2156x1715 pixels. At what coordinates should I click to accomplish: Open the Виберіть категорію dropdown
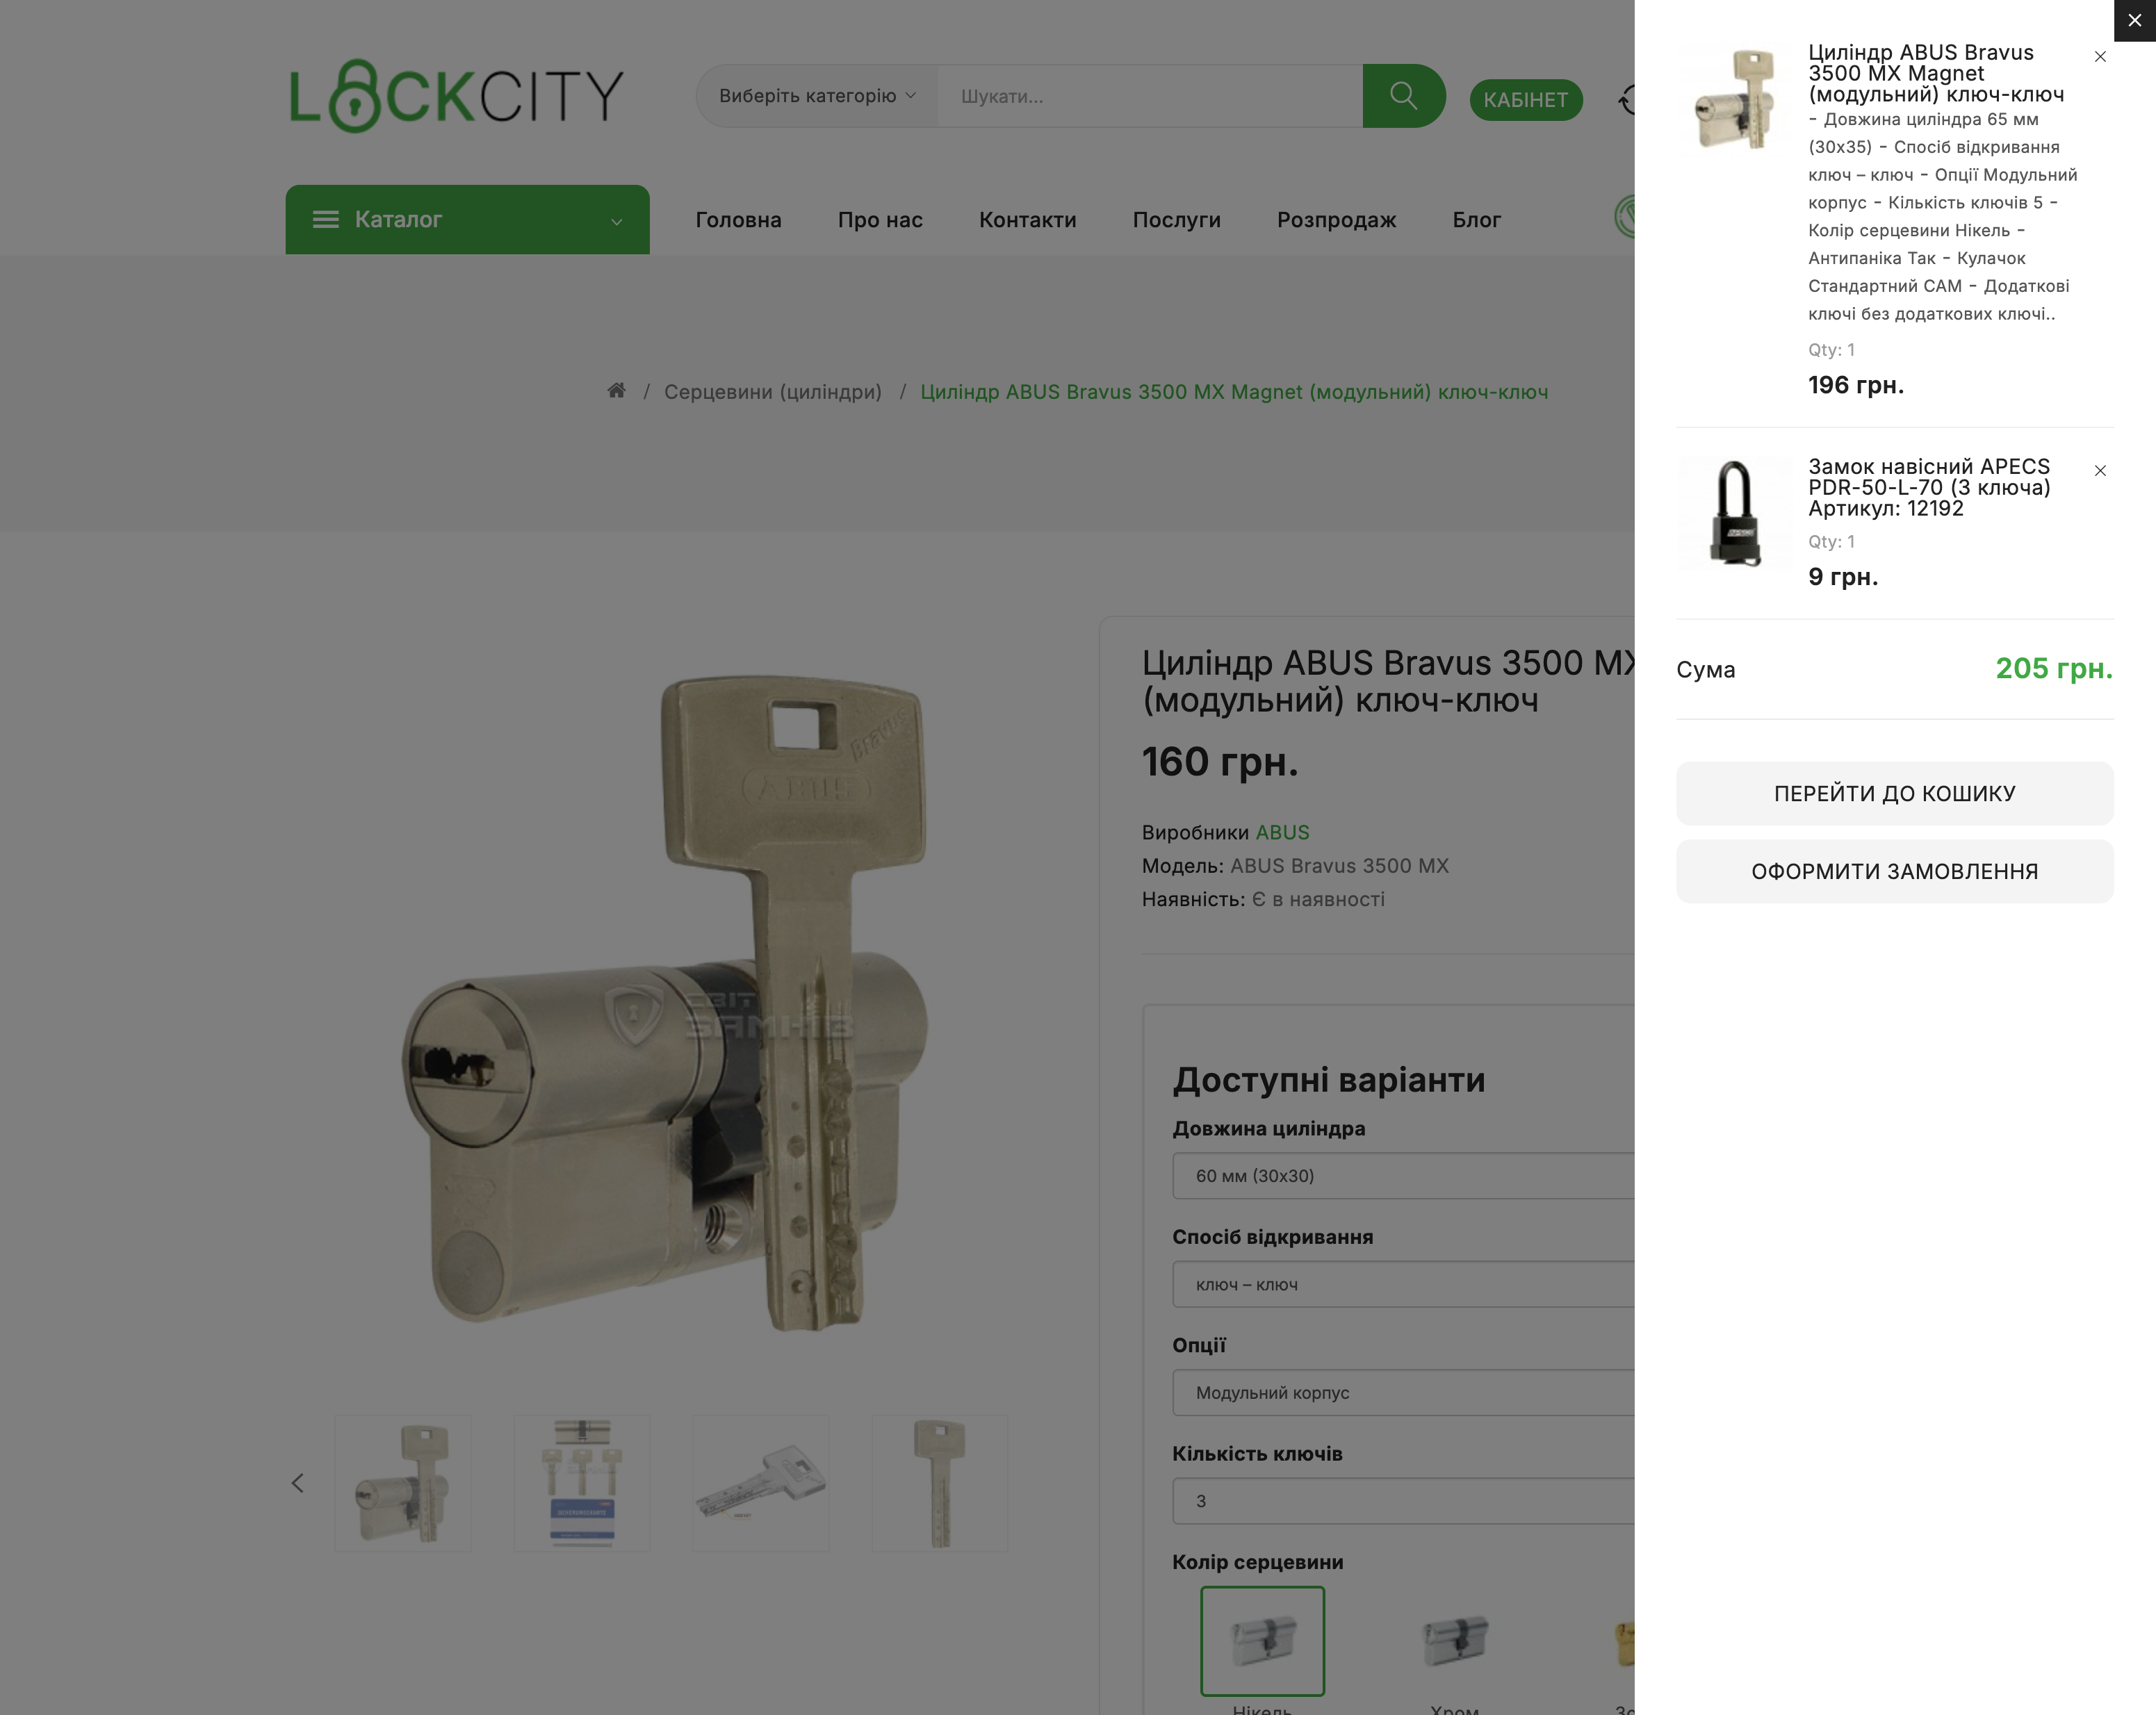click(x=817, y=96)
